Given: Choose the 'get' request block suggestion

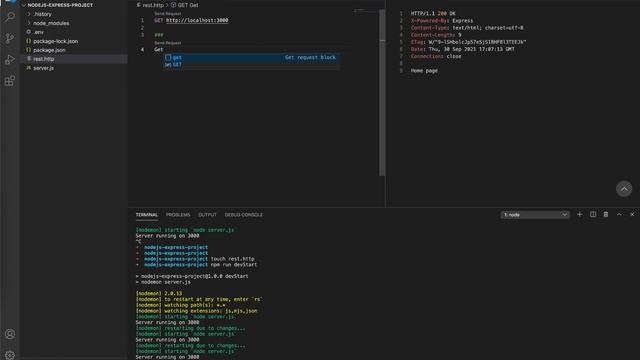Looking at the screenshot, I should (x=251, y=57).
